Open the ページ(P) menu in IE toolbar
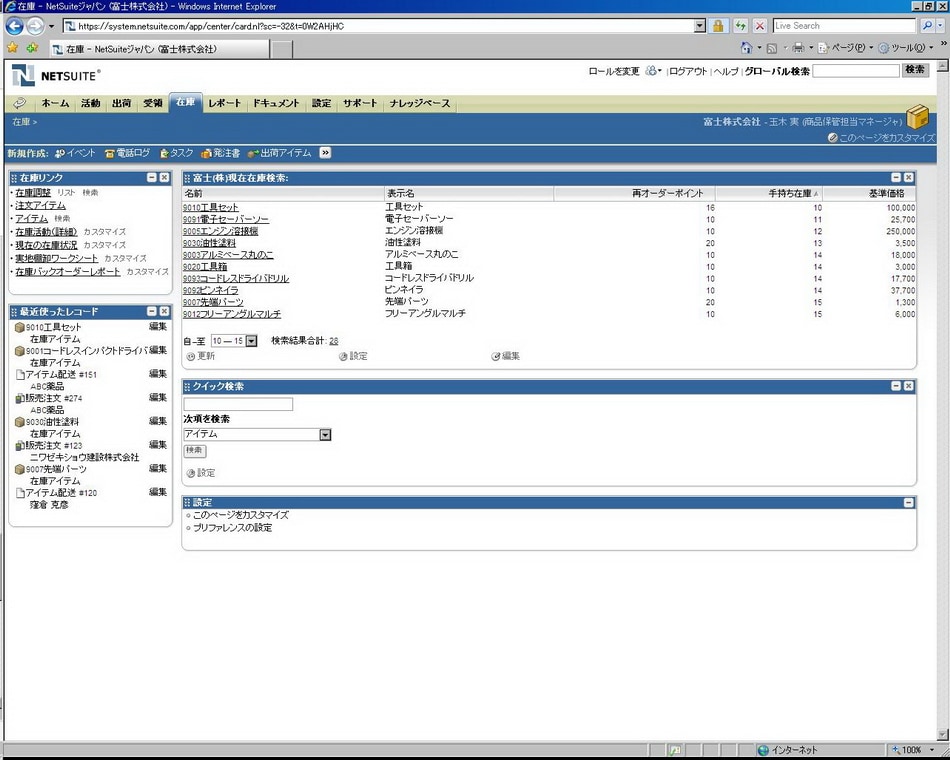Image resolution: width=950 pixels, height=760 pixels. (x=845, y=48)
